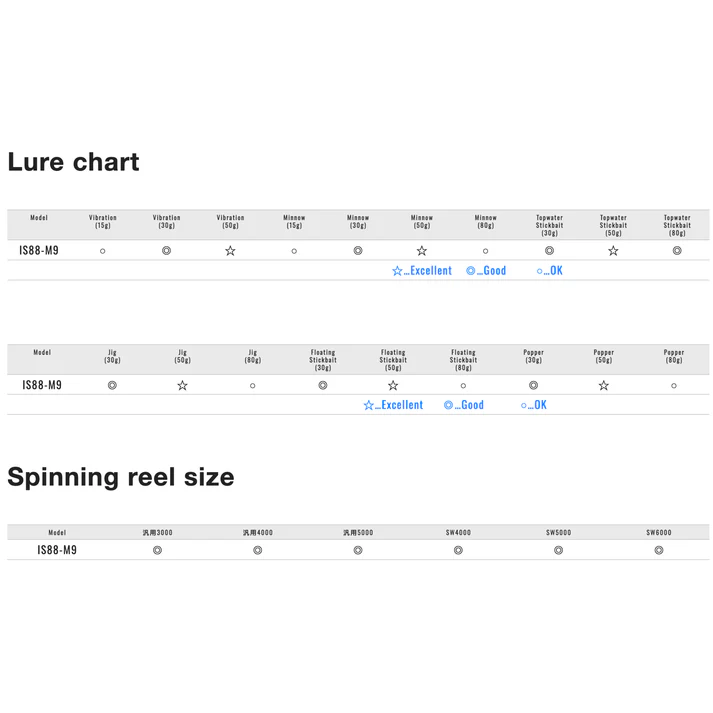Screen dimensions: 713x713
Task: Click the double circle under Vibration (30g)
Action: coord(166,251)
